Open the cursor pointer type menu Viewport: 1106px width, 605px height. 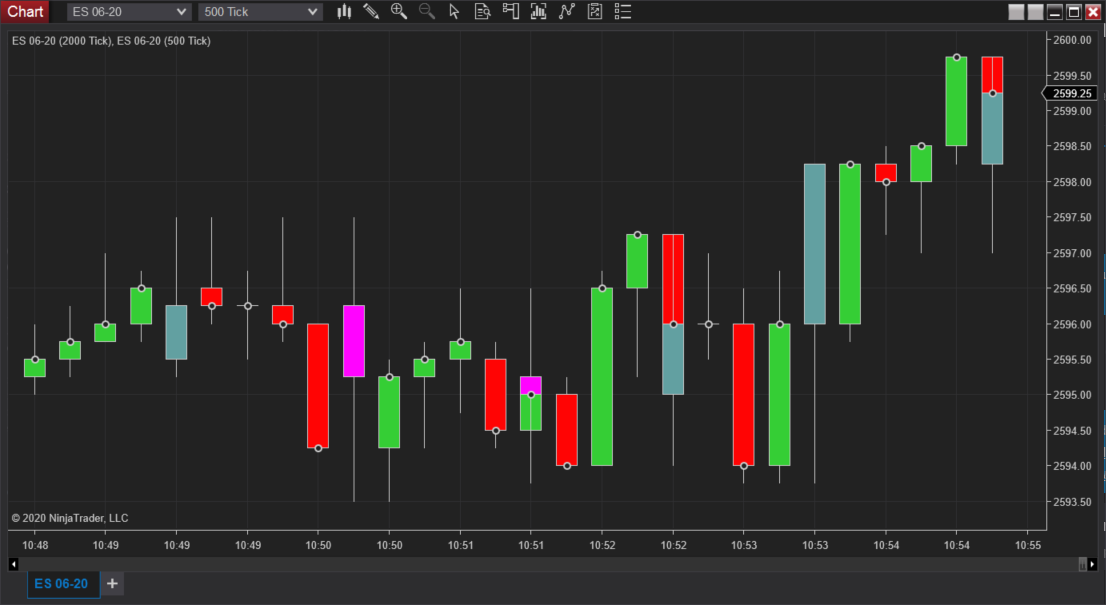[454, 11]
